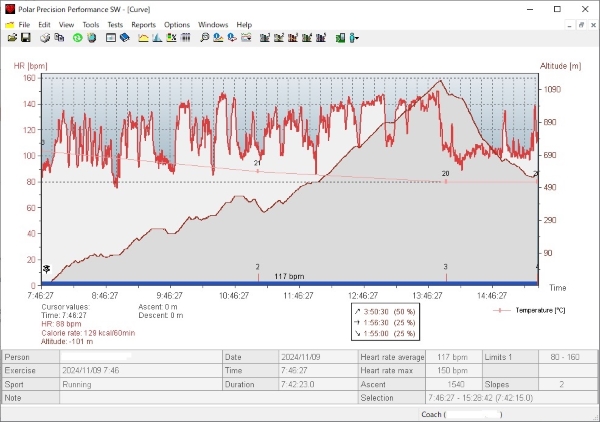Open the Windows menu

pos(213,24)
